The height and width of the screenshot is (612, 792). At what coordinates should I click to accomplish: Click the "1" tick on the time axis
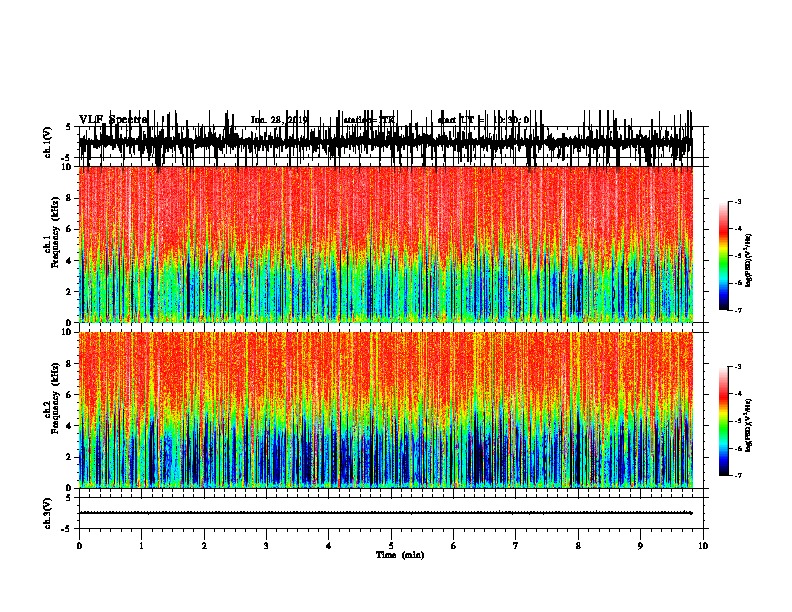point(141,545)
